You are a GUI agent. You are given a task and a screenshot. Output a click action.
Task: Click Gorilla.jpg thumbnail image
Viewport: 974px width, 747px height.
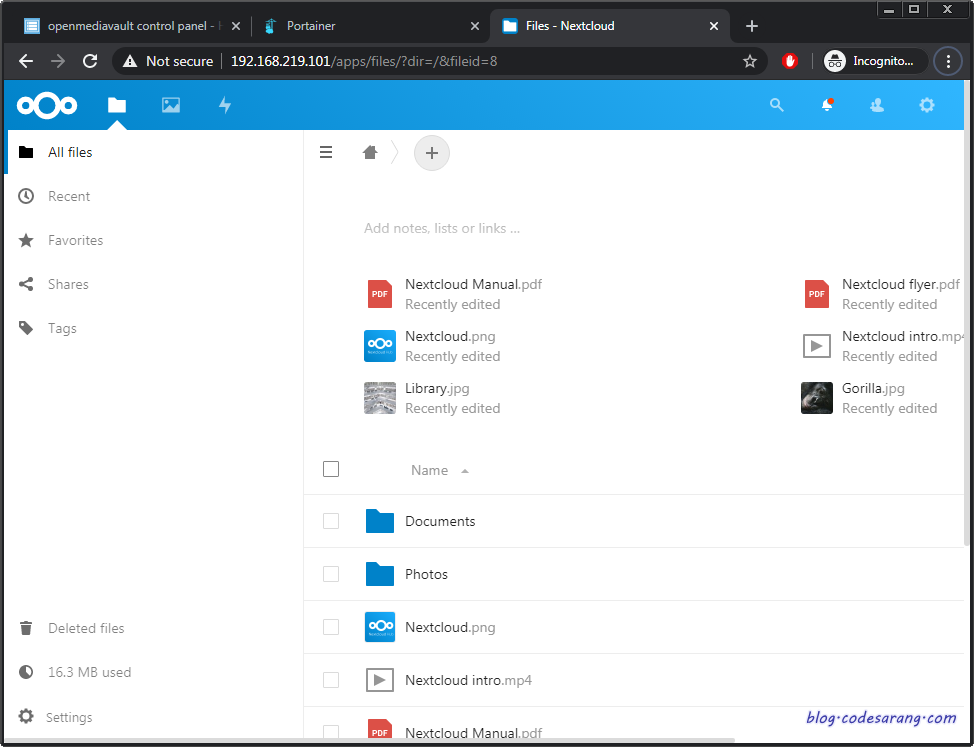tap(817, 398)
